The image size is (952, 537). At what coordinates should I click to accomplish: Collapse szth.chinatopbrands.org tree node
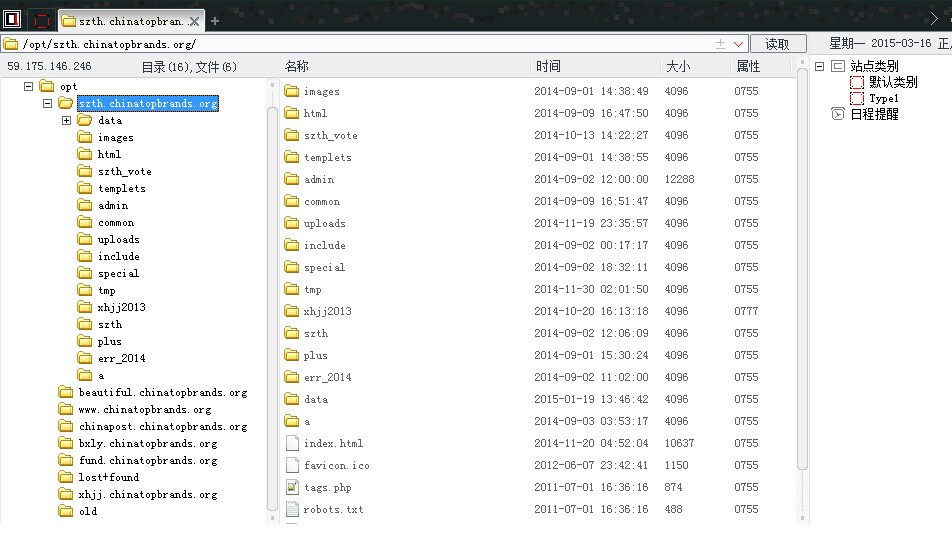[47, 103]
